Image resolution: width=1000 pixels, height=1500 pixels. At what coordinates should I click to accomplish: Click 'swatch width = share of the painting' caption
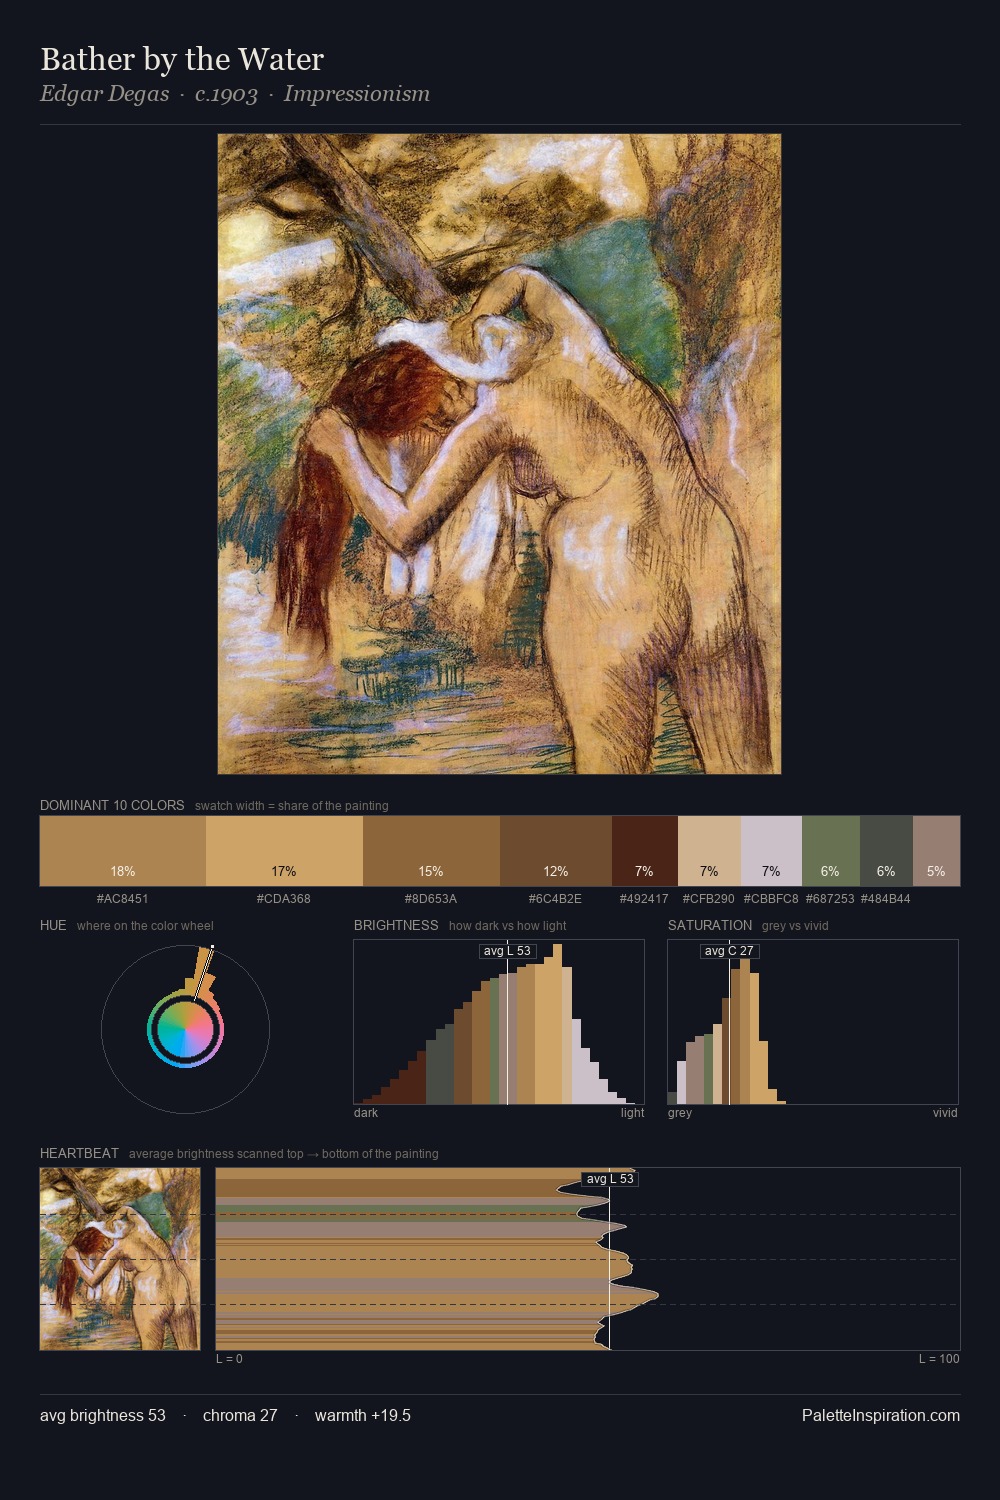[x=292, y=806]
